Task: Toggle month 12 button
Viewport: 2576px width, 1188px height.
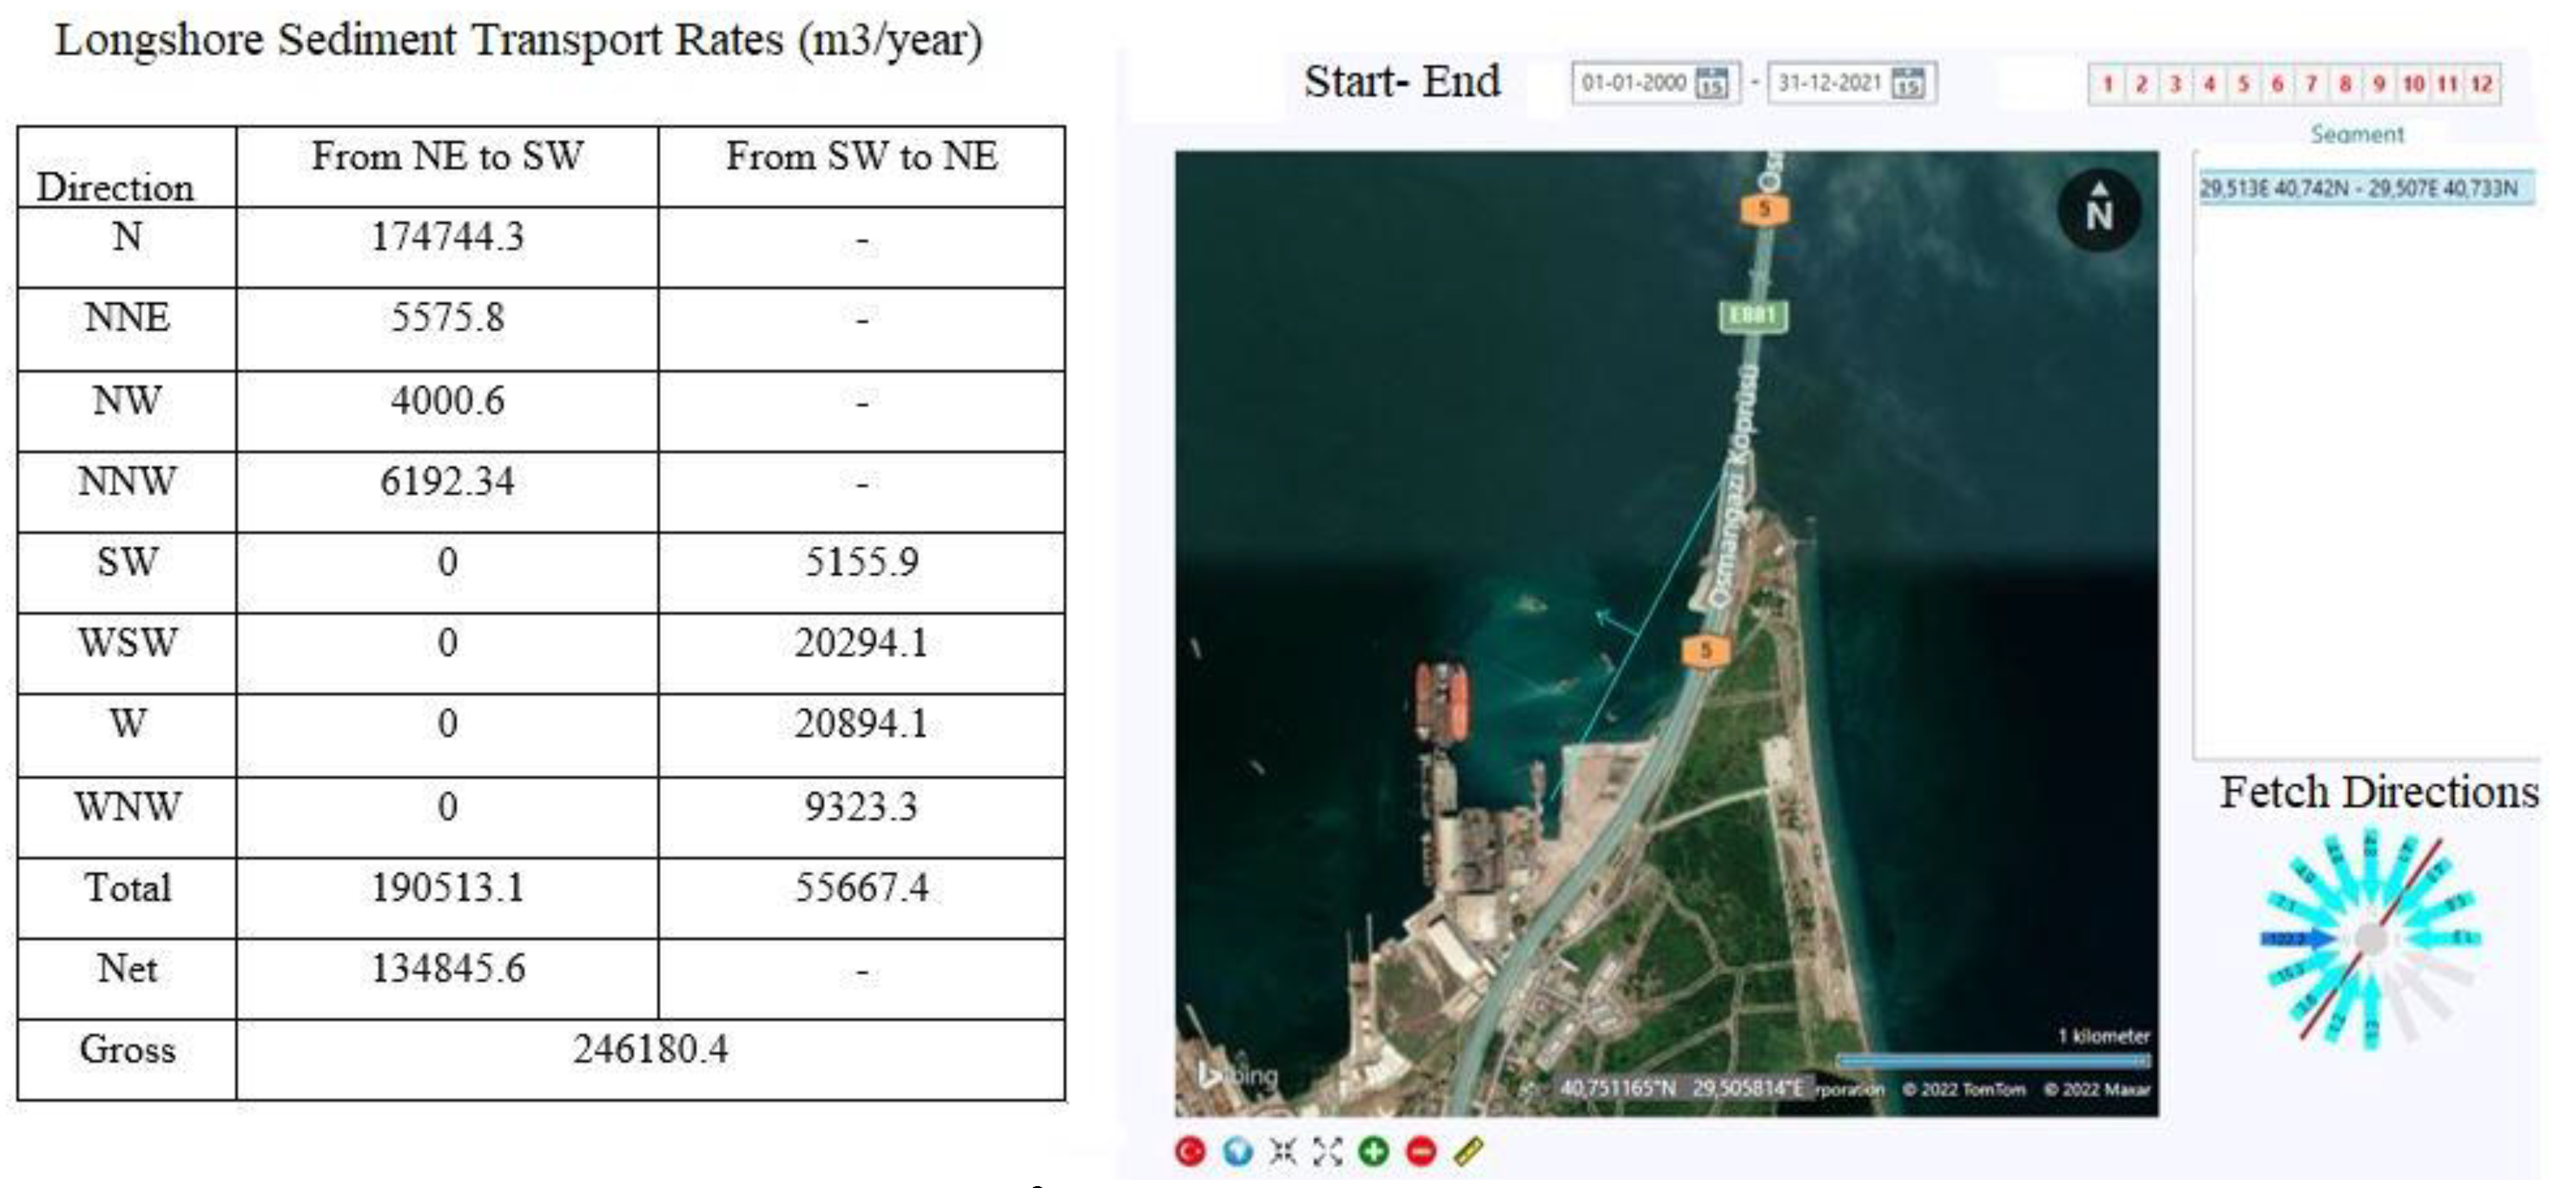Action: (2482, 84)
